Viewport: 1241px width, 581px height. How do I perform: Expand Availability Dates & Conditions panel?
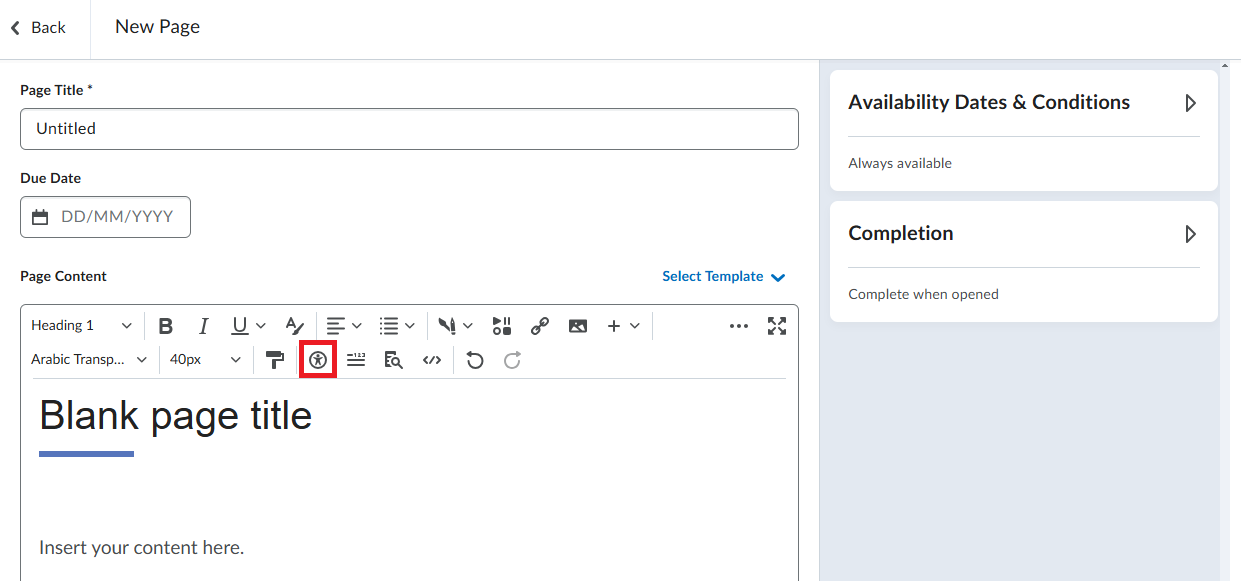pos(1190,103)
